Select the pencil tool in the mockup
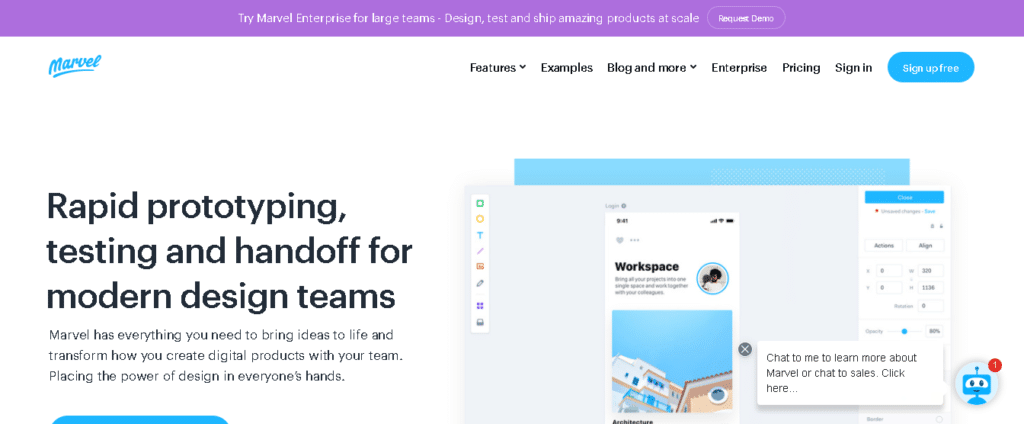The width and height of the screenshot is (1024, 424). [480, 283]
